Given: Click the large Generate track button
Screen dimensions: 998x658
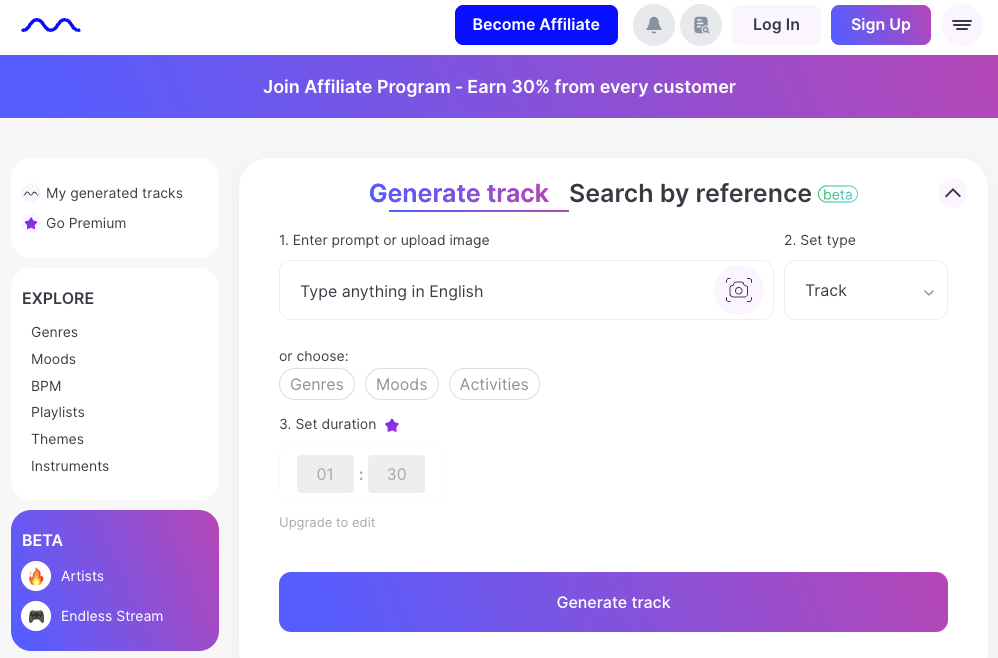Looking at the screenshot, I should (x=613, y=602).
